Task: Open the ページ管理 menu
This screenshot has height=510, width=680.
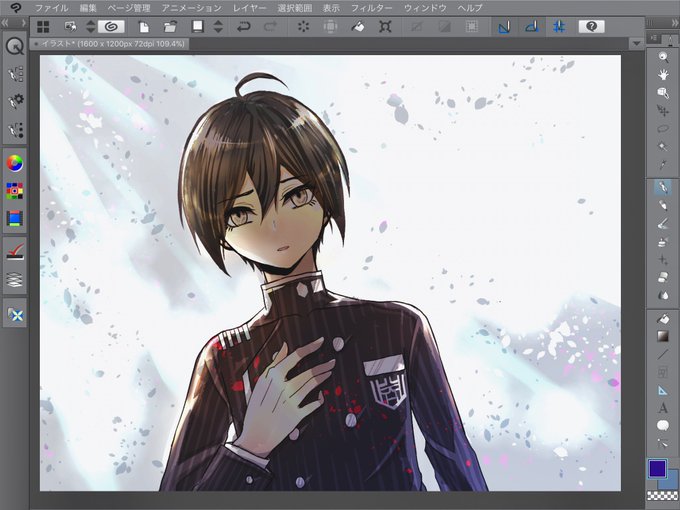Action: [129, 8]
